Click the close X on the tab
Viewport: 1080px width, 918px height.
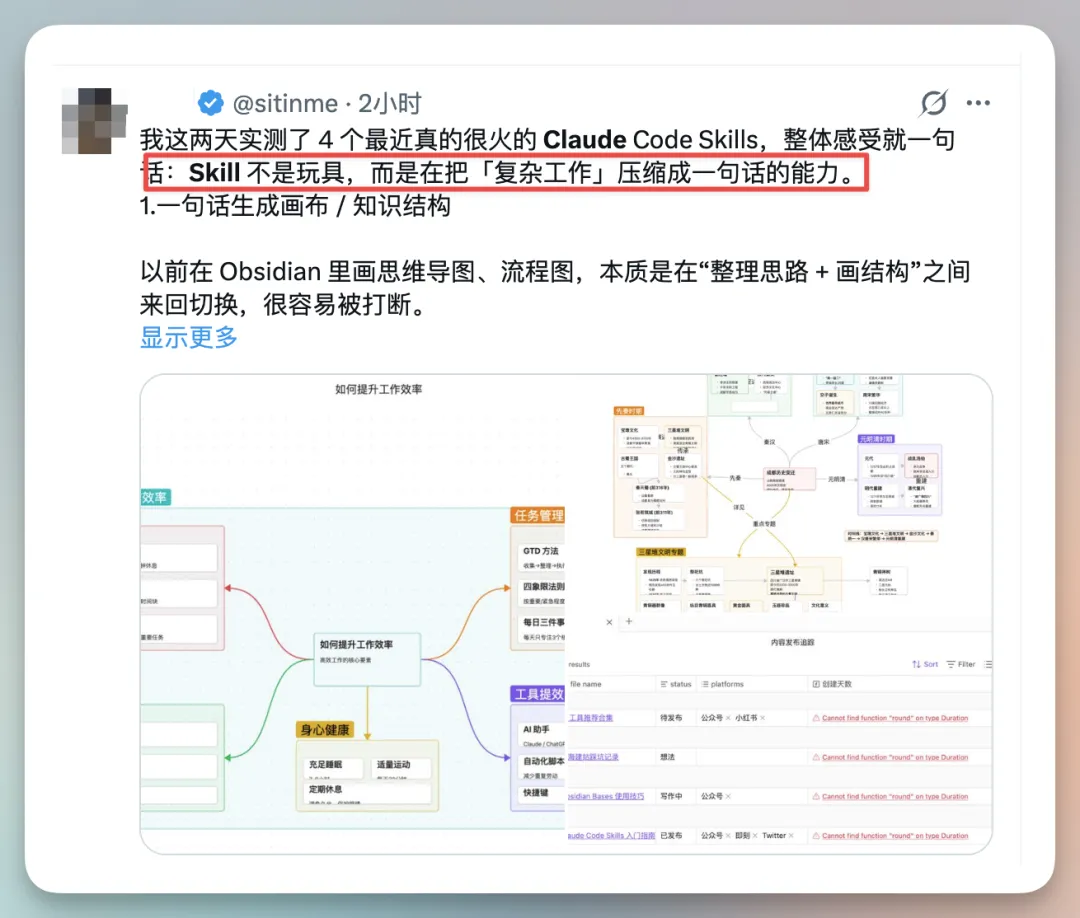[x=610, y=622]
